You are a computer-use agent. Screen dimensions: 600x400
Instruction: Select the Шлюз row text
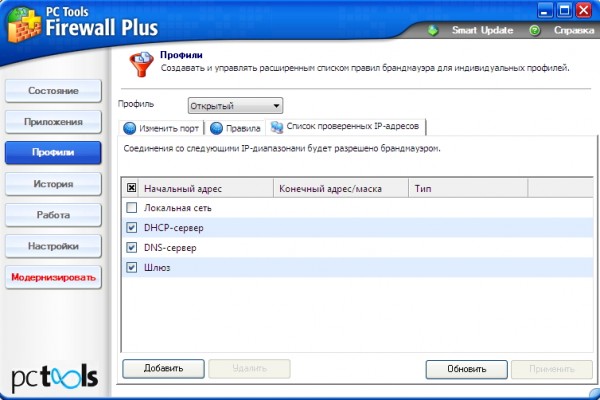[x=157, y=268]
